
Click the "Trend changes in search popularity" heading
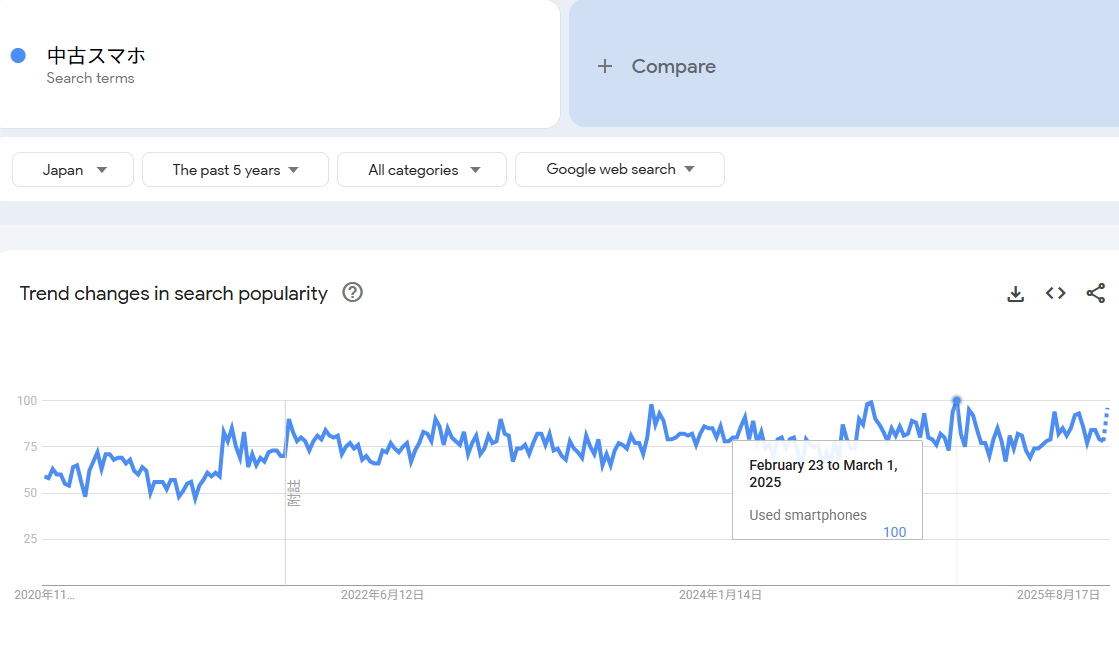pyautogui.click(x=174, y=293)
